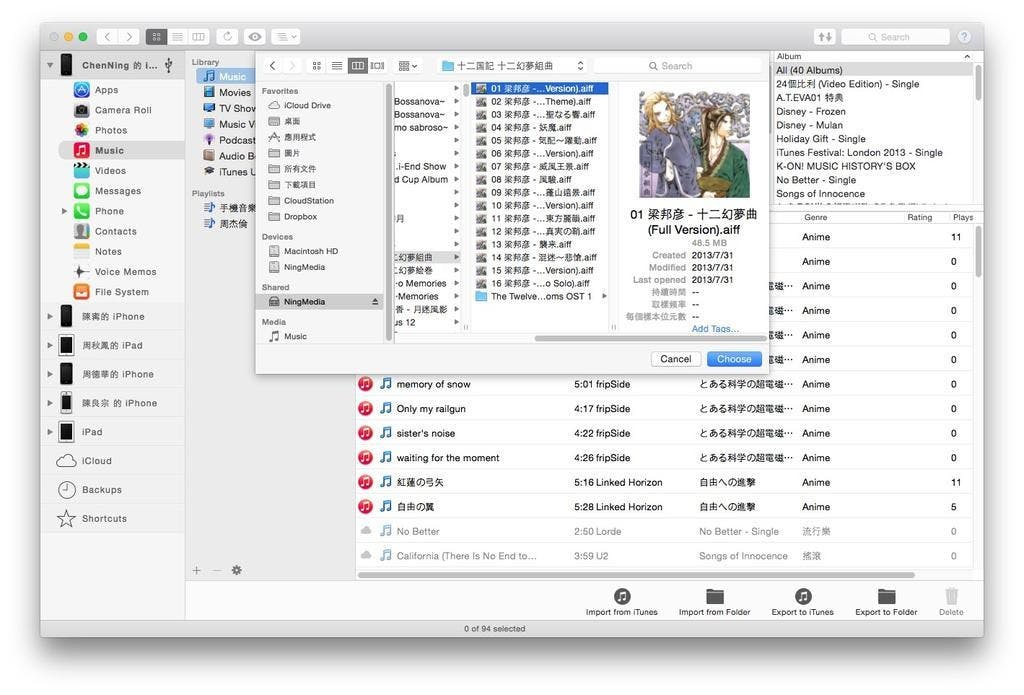Click the Export to iTunes icon
The image size is (1024, 695).
[802, 597]
